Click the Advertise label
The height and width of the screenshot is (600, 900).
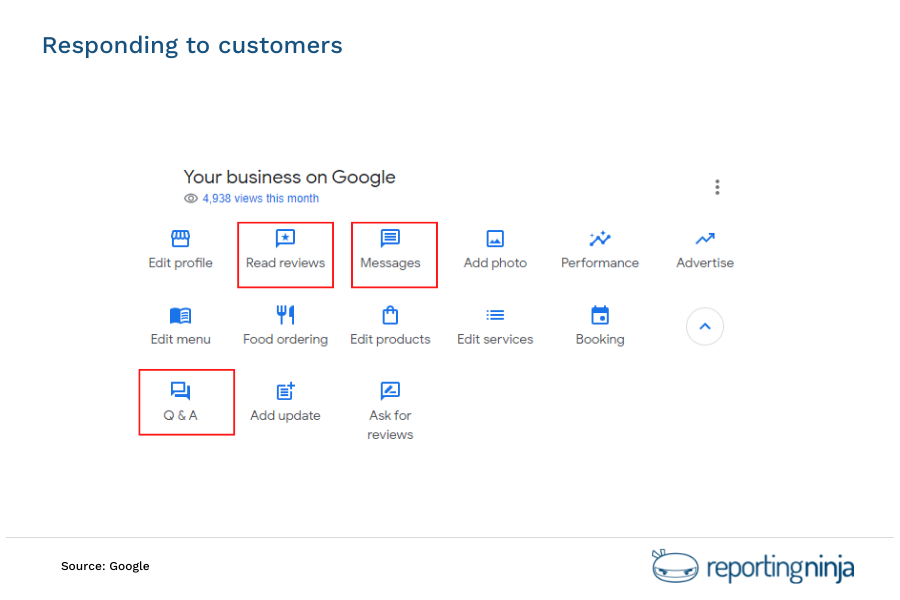(x=705, y=262)
